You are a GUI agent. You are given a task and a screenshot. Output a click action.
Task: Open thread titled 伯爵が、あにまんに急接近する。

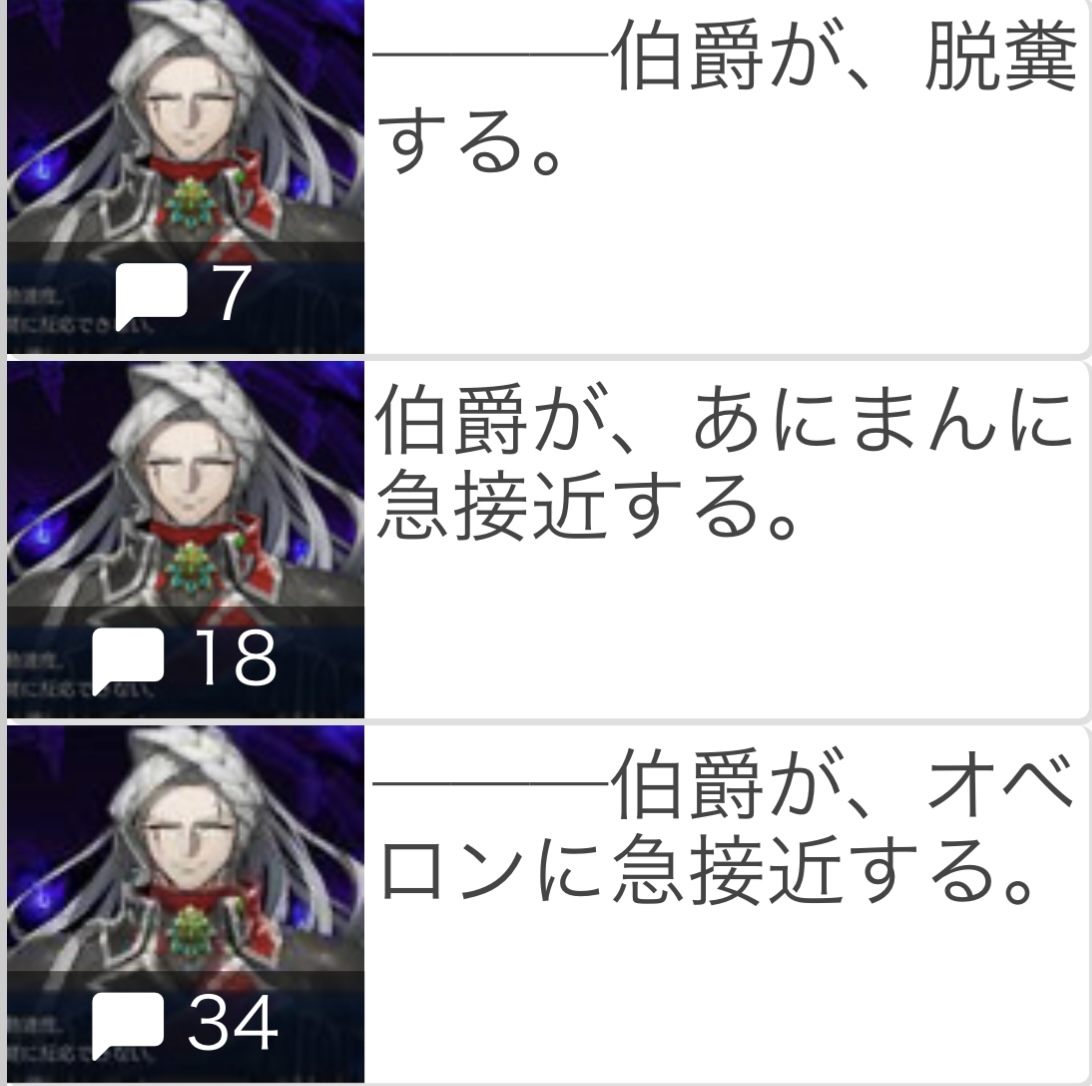(724, 462)
